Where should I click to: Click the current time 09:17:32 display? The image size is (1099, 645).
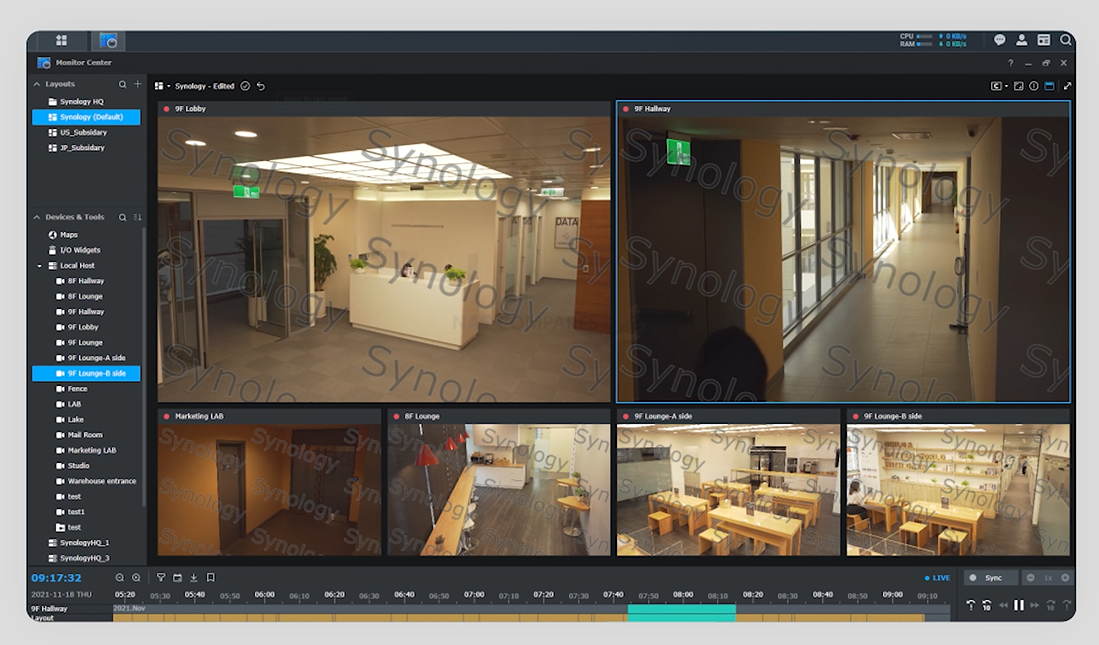[x=56, y=578]
